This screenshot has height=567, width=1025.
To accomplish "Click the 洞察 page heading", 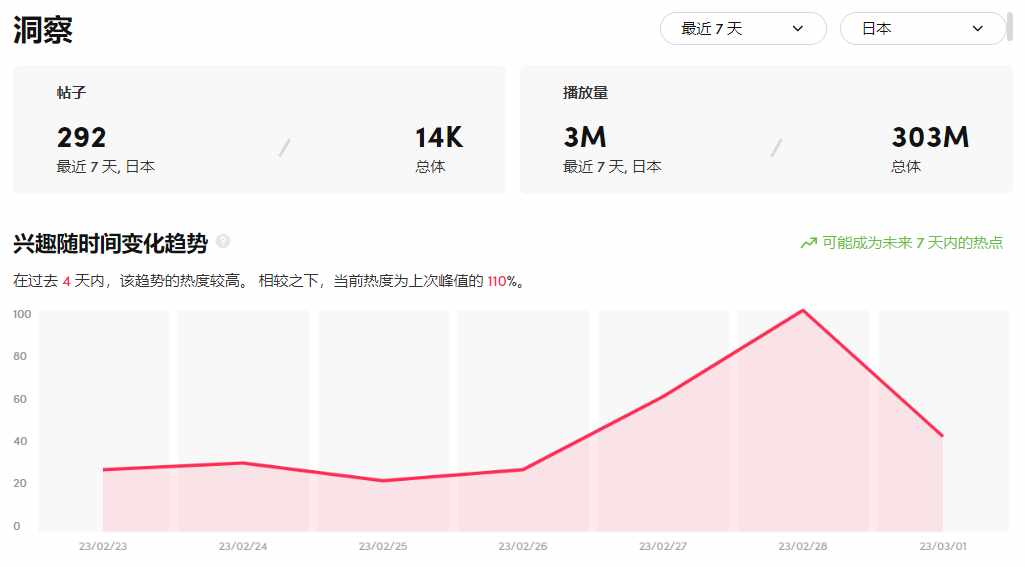I will pos(43,30).
